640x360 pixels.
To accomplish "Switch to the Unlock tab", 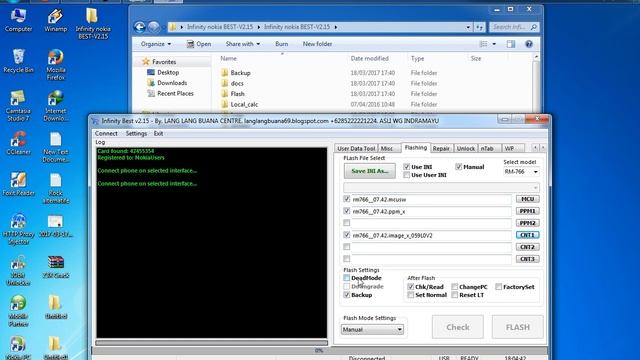I will (465, 149).
